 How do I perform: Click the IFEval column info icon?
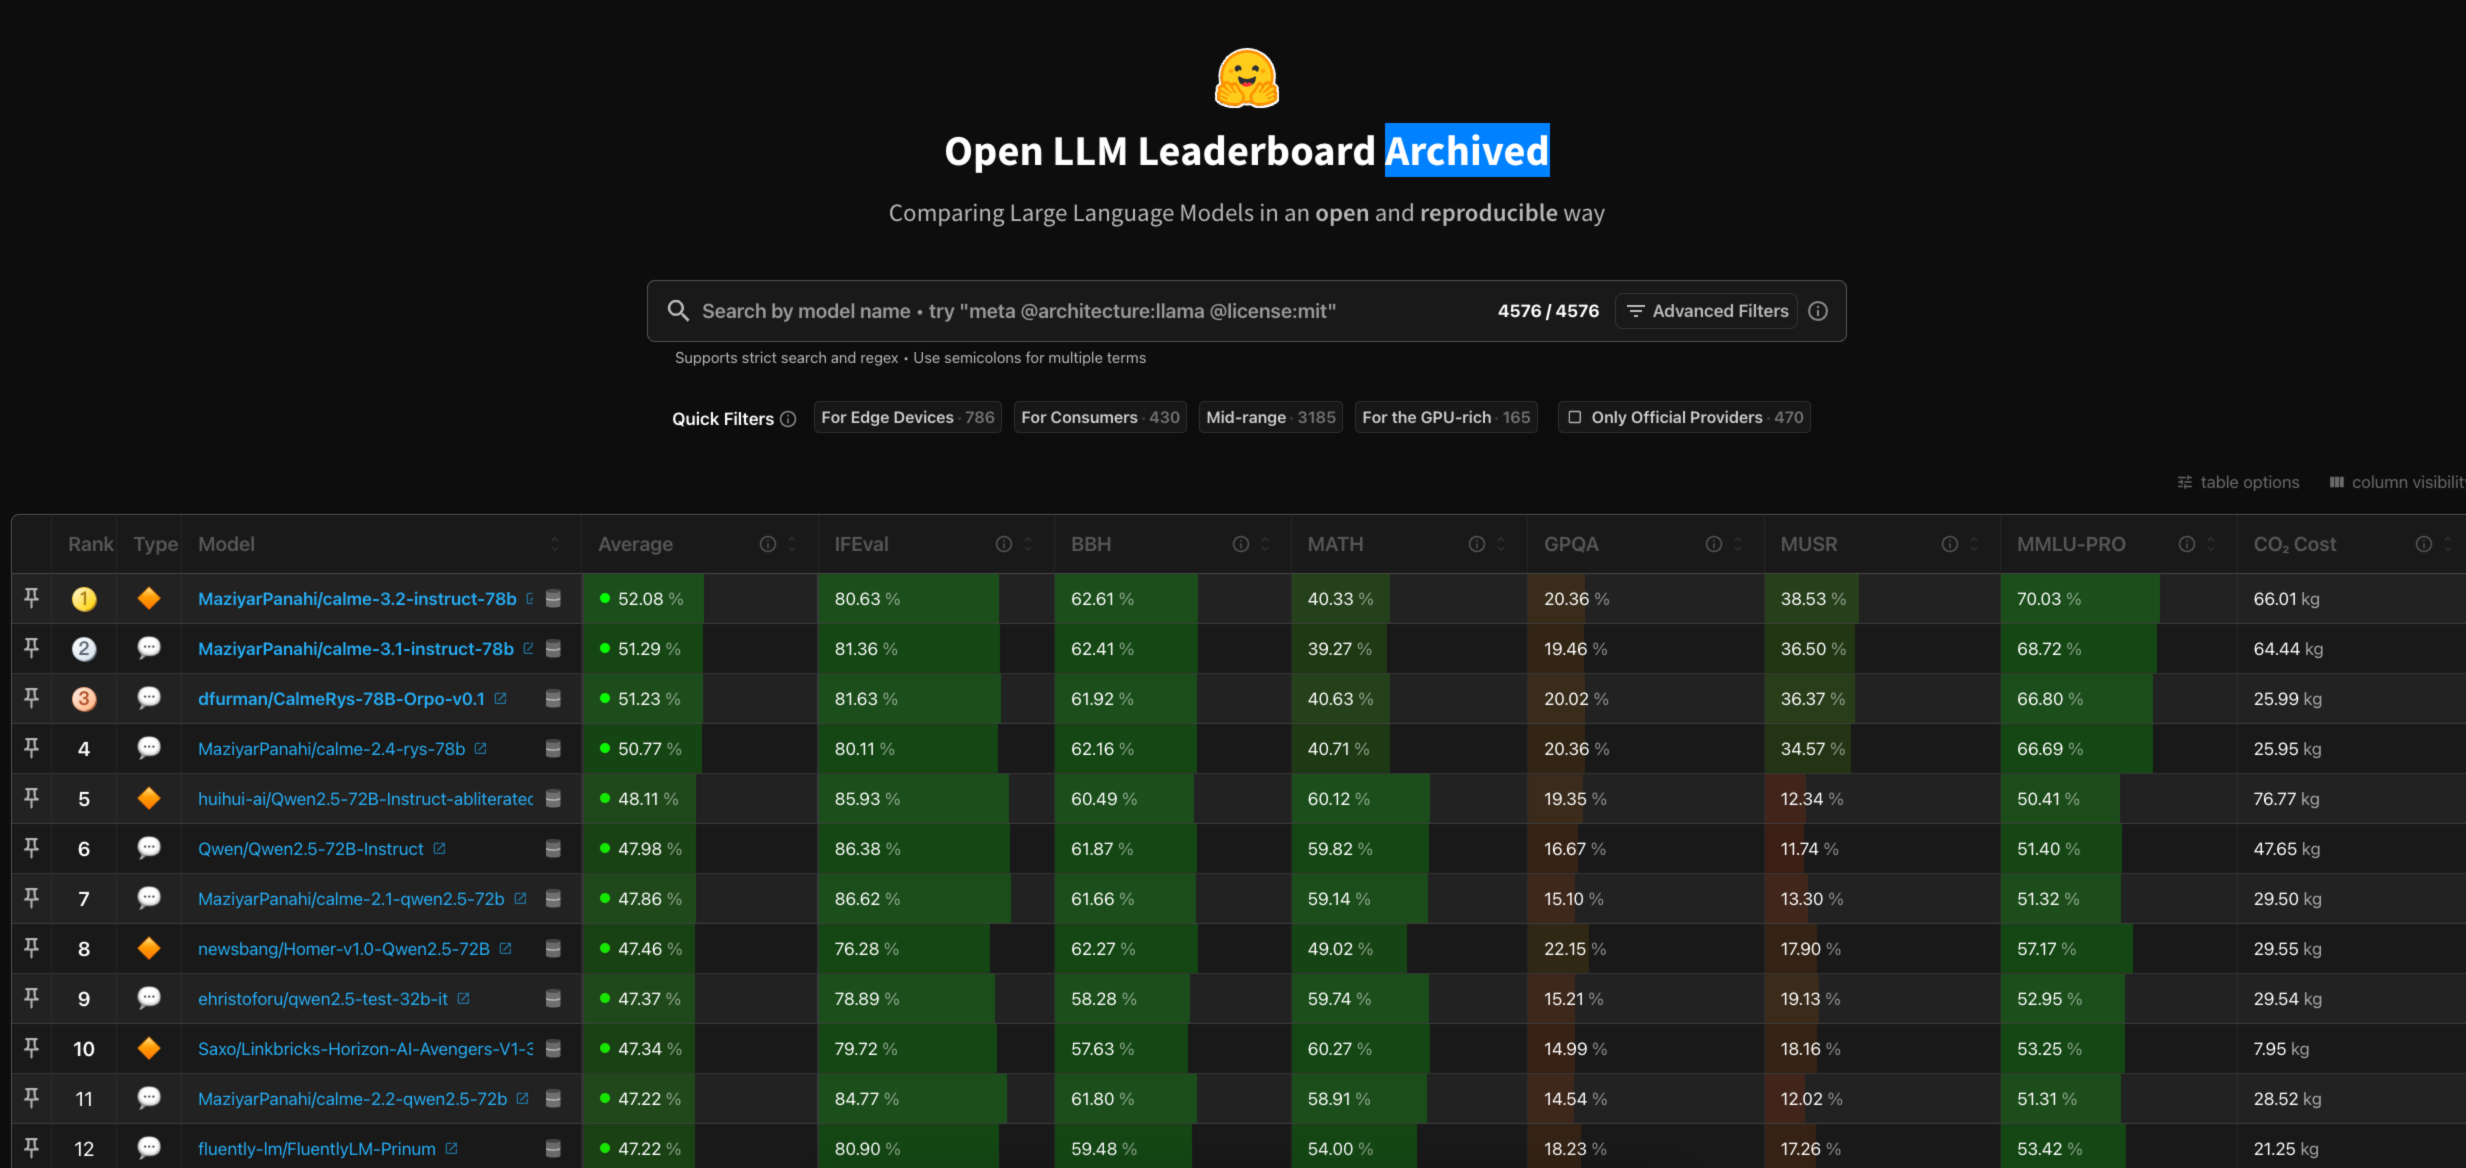(1003, 544)
